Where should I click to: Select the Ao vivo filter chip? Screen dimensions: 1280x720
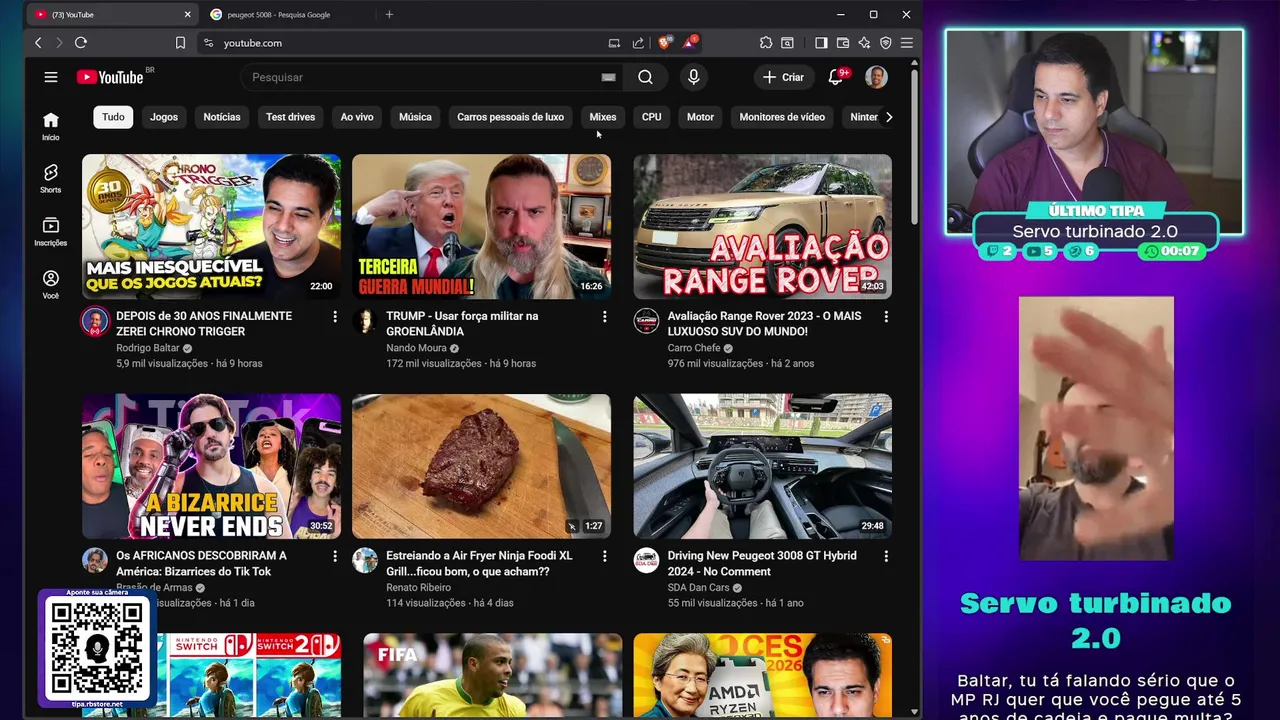357,117
